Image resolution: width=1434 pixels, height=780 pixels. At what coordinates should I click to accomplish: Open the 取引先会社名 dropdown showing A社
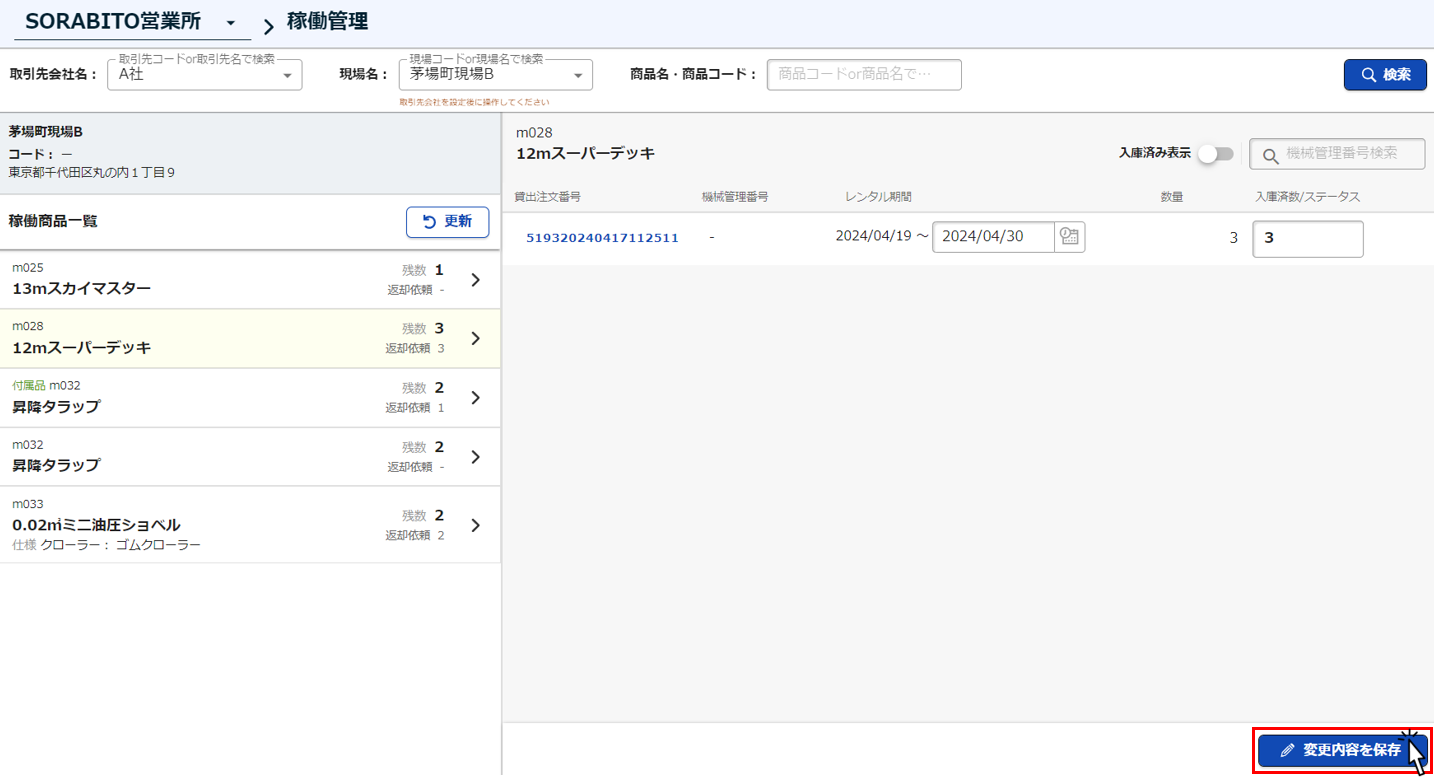[x=204, y=75]
